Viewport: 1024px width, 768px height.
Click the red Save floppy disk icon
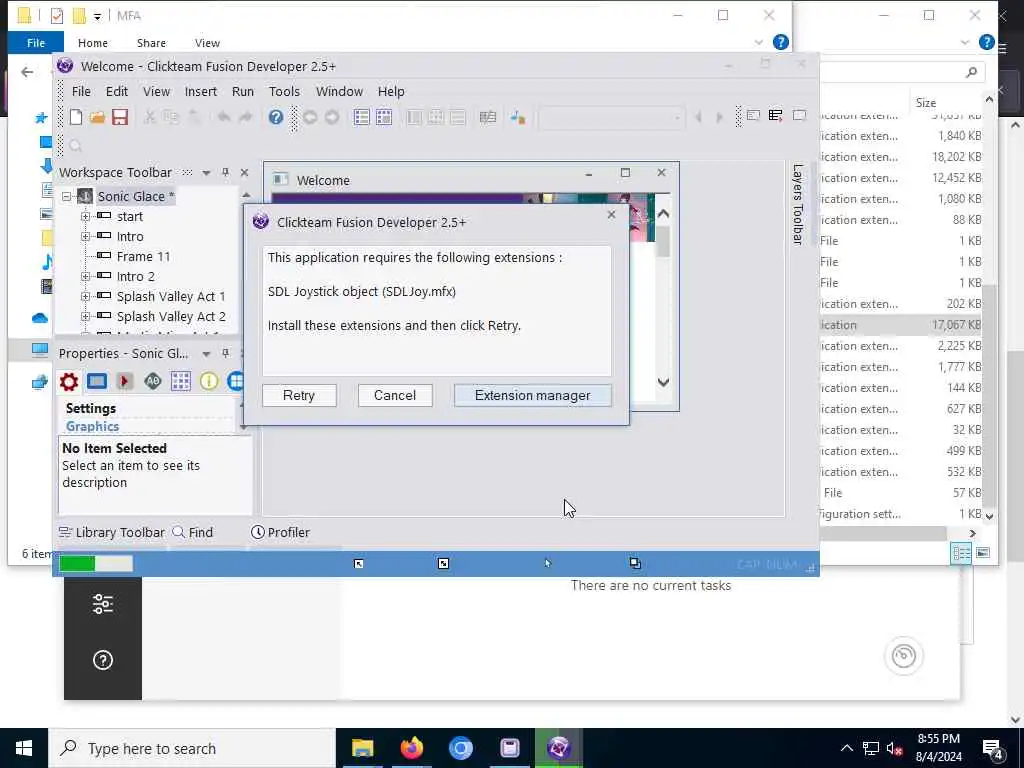pos(120,117)
